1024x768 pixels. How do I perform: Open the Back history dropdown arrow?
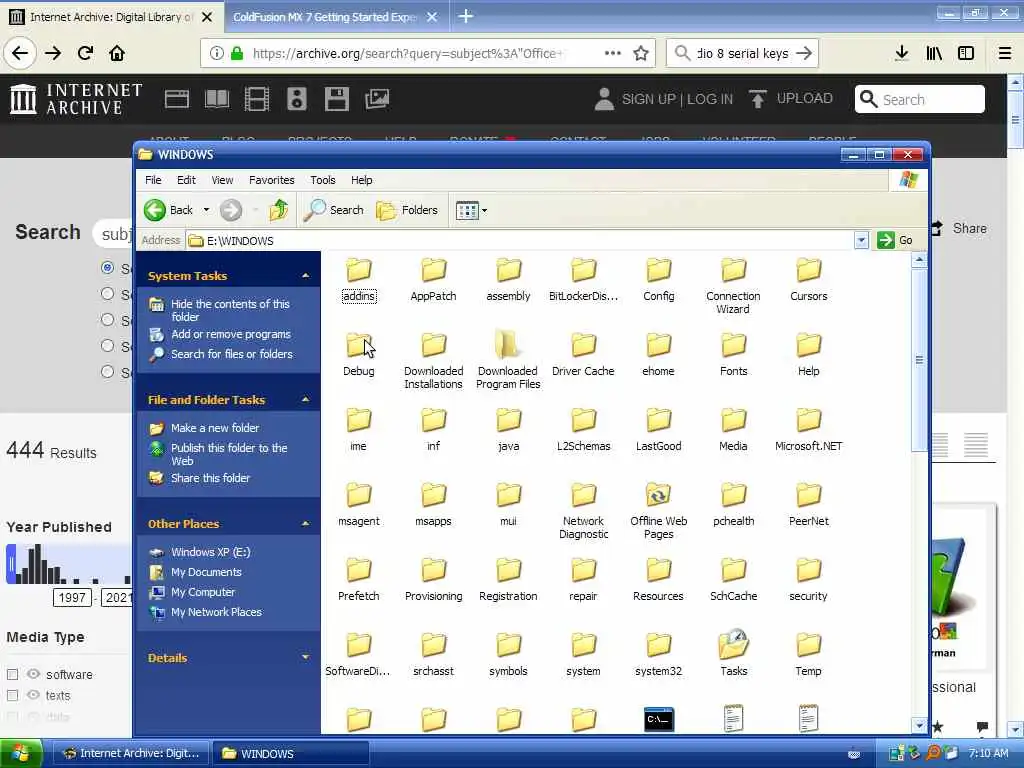[x=206, y=210]
